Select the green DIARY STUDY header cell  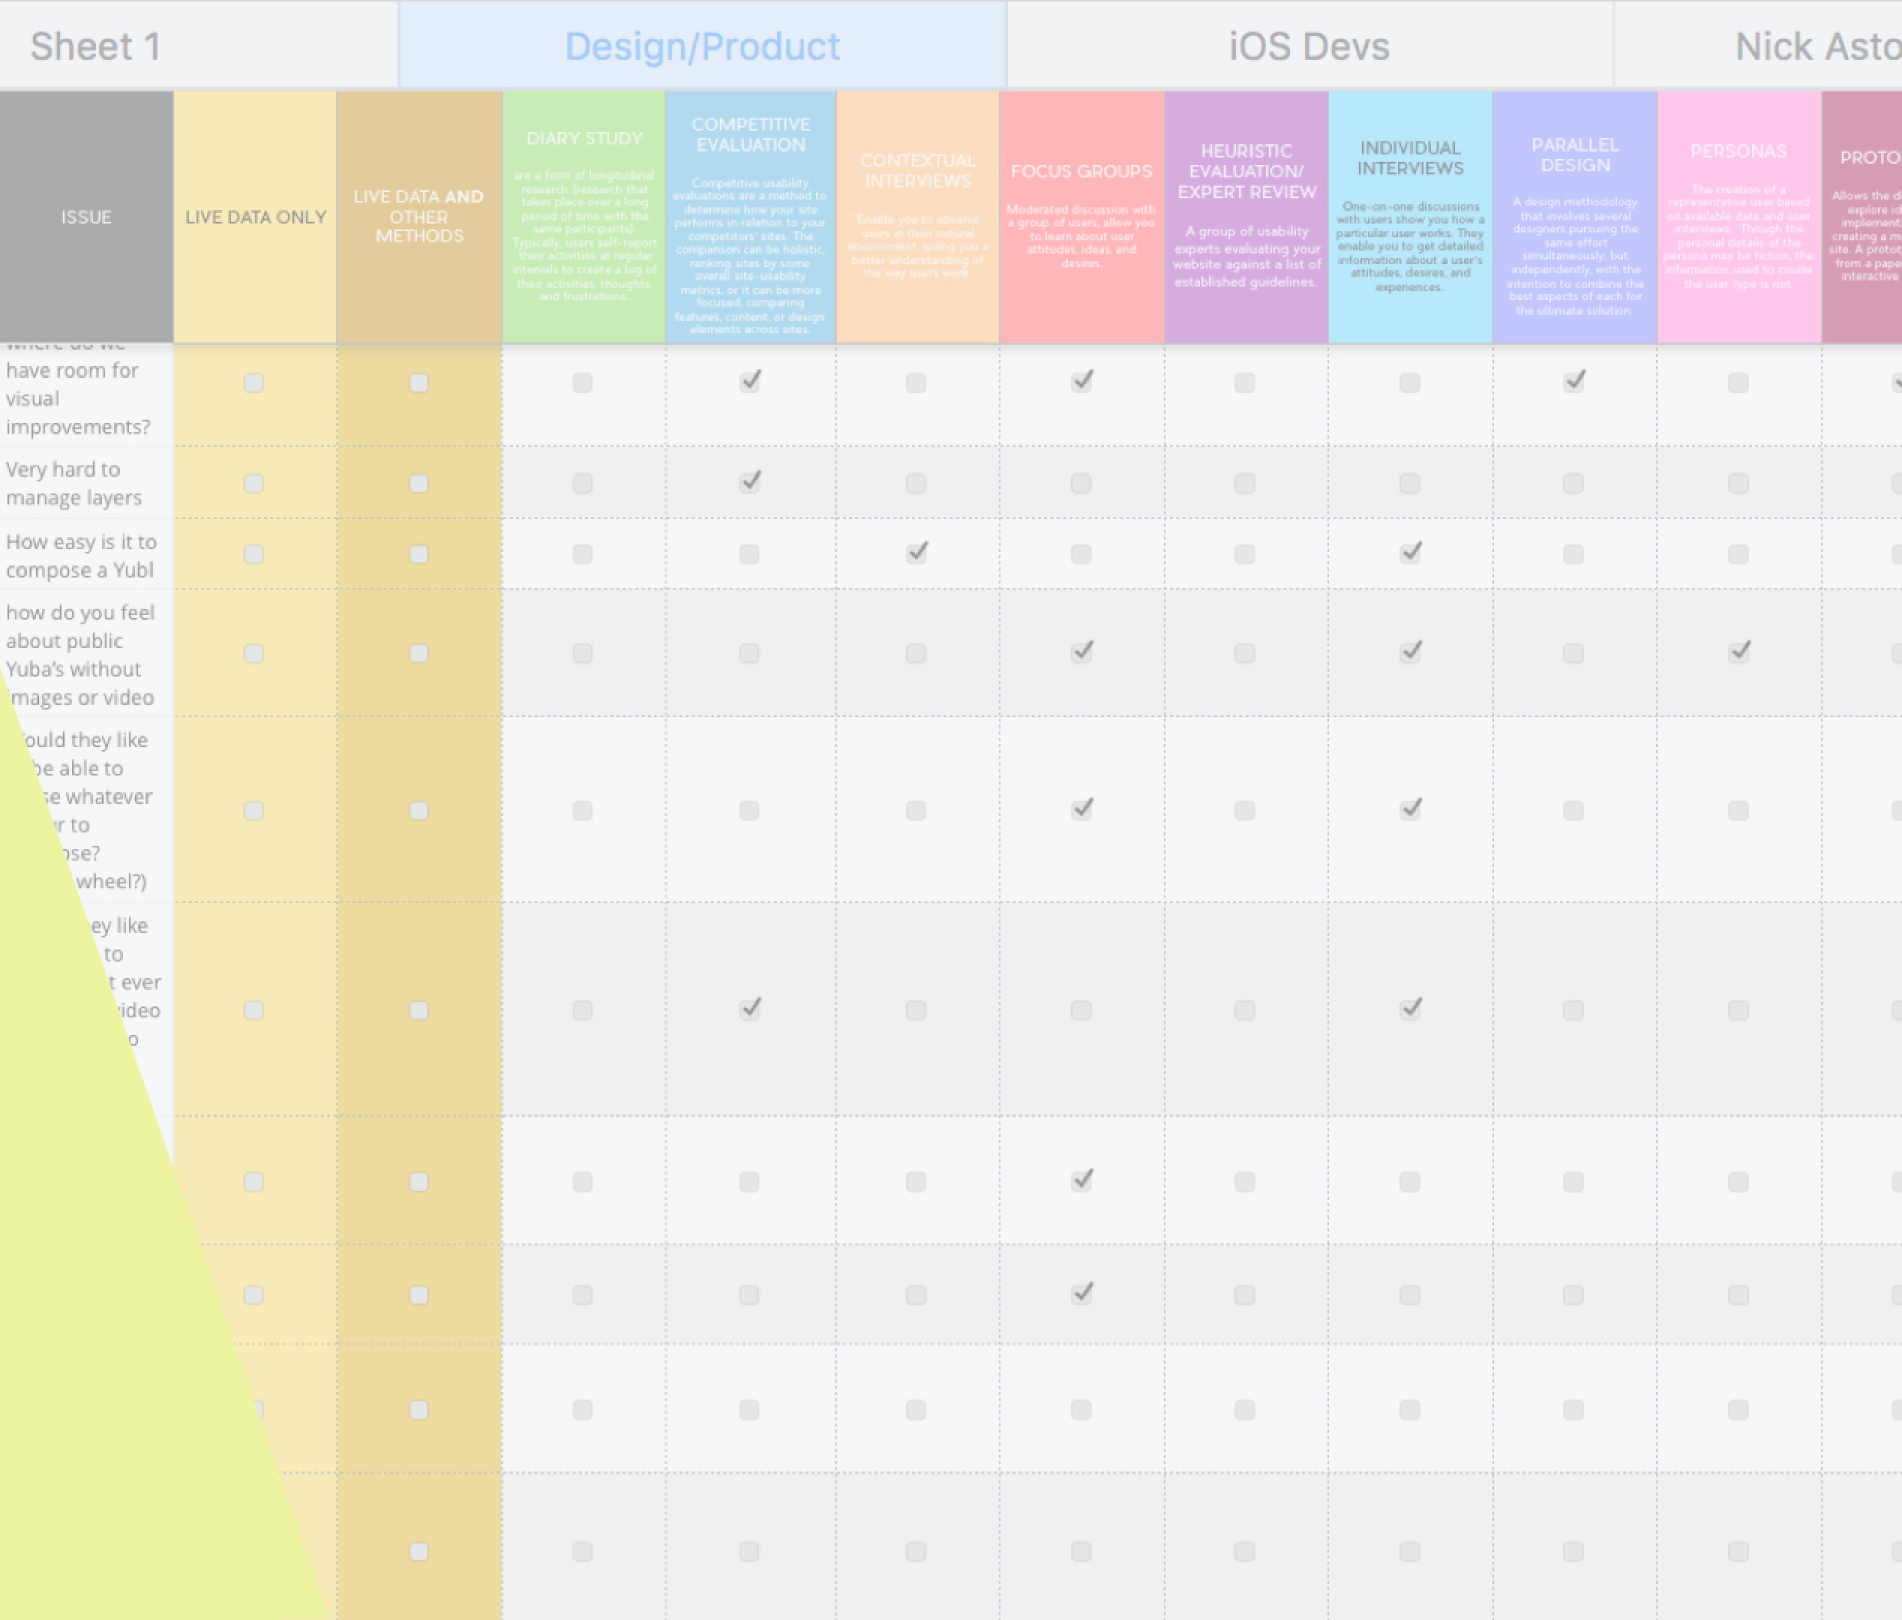[584, 217]
